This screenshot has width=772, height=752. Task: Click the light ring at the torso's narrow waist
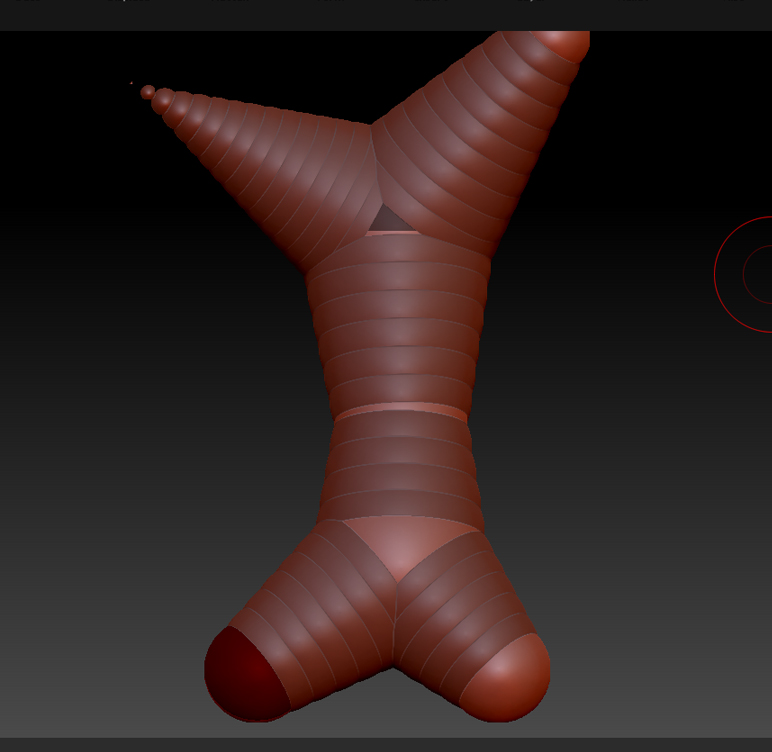pos(401,410)
